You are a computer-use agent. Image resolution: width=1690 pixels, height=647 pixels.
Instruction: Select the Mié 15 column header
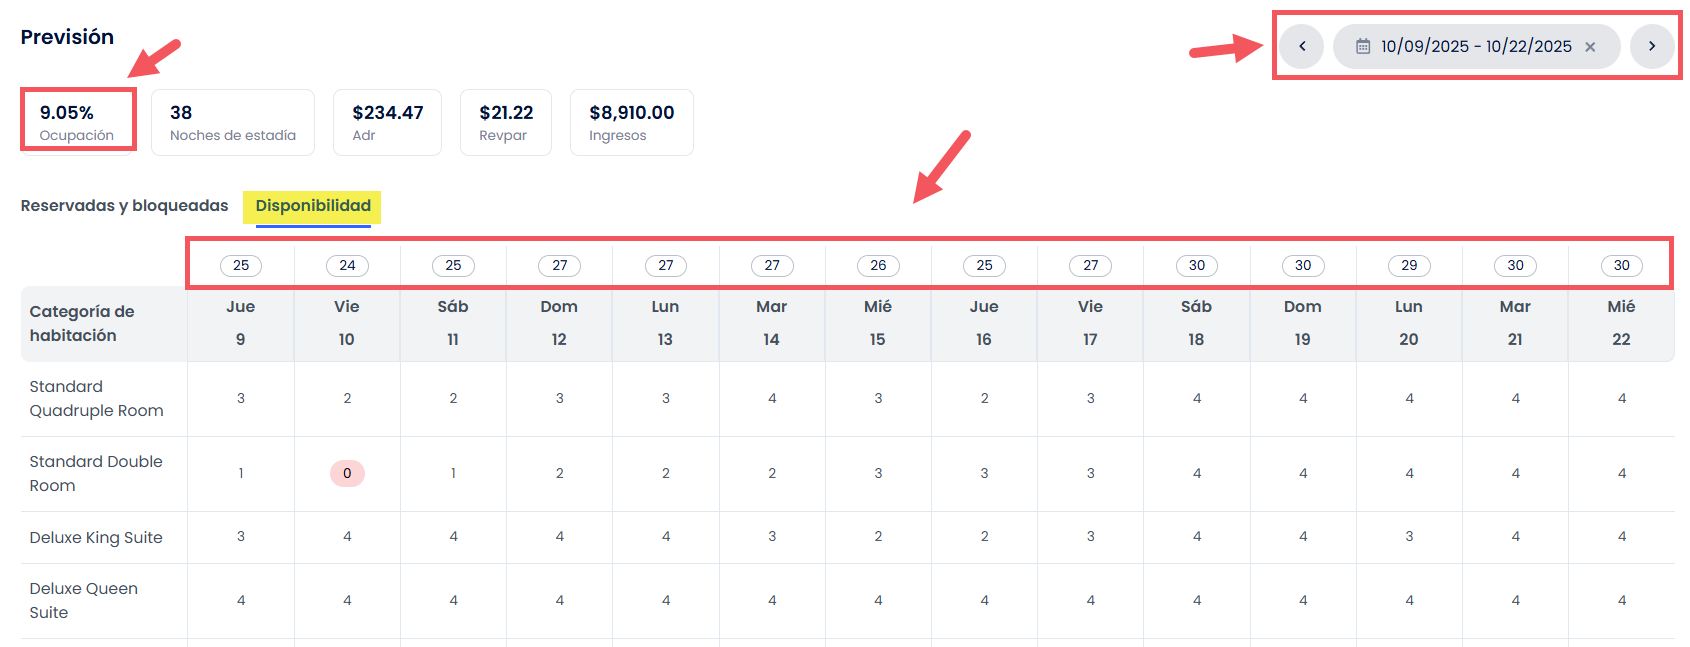coord(877,323)
